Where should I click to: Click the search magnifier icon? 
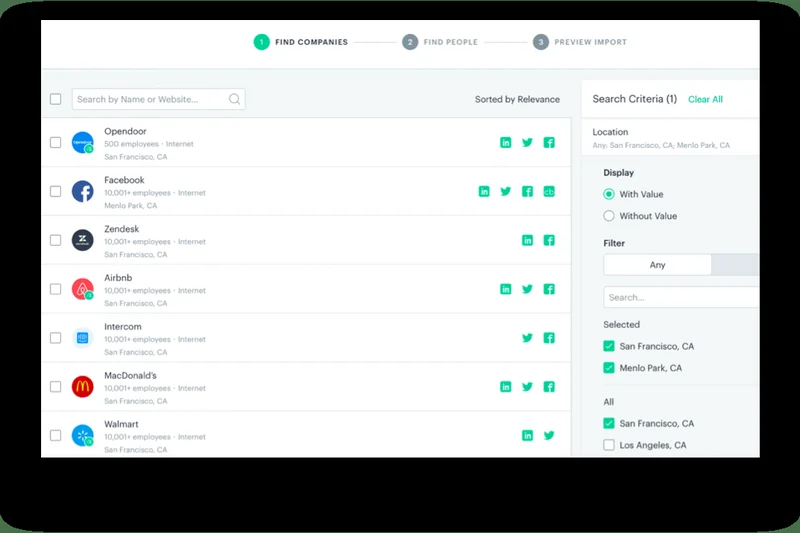(x=234, y=99)
